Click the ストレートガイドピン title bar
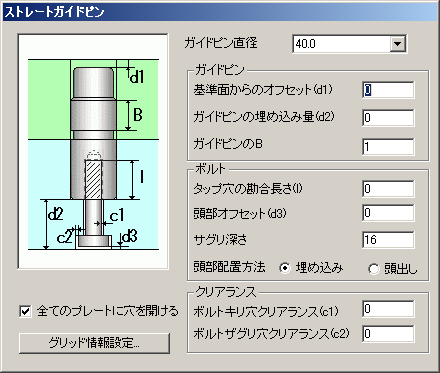The image size is (440, 373). (220, 12)
